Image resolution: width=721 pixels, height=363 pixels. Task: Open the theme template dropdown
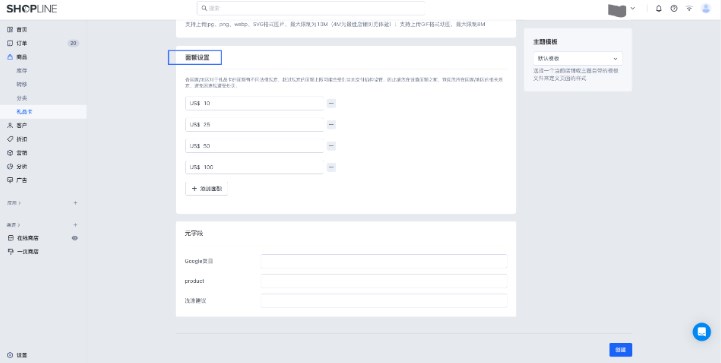click(x=577, y=59)
